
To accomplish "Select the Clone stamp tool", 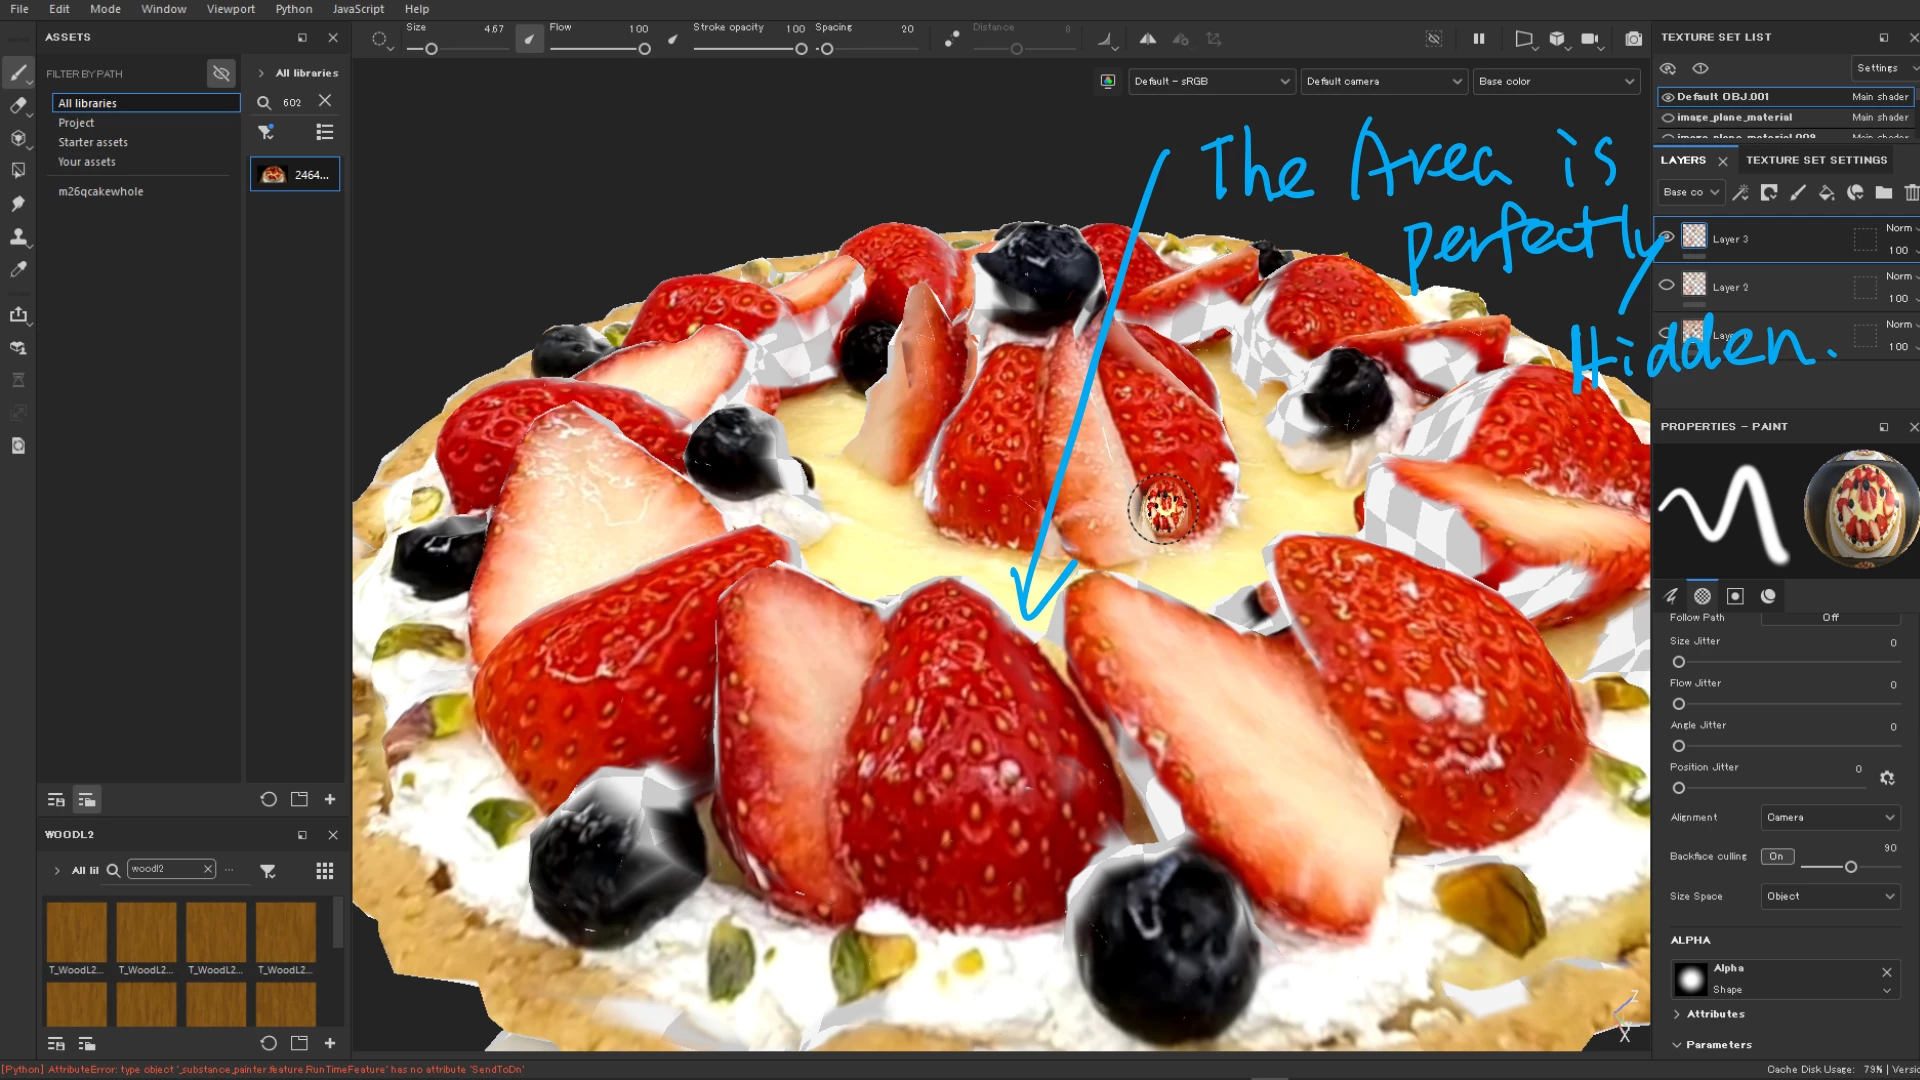I will (18, 236).
